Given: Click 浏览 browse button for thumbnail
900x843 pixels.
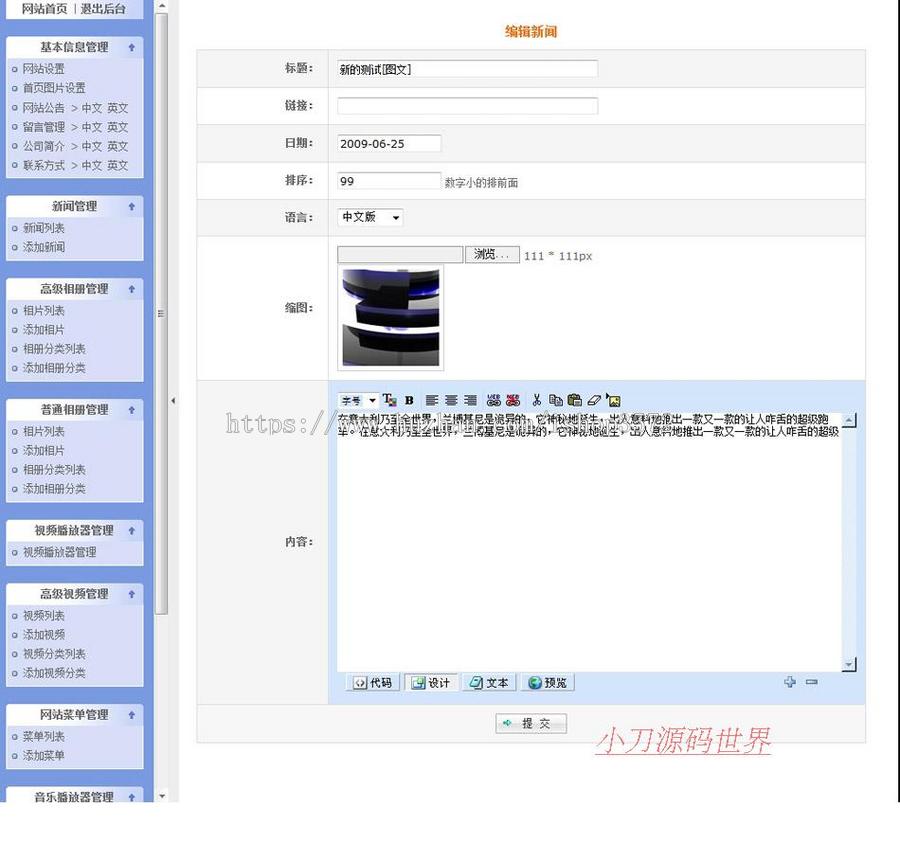Looking at the screenshot, I should click(492, 254).
